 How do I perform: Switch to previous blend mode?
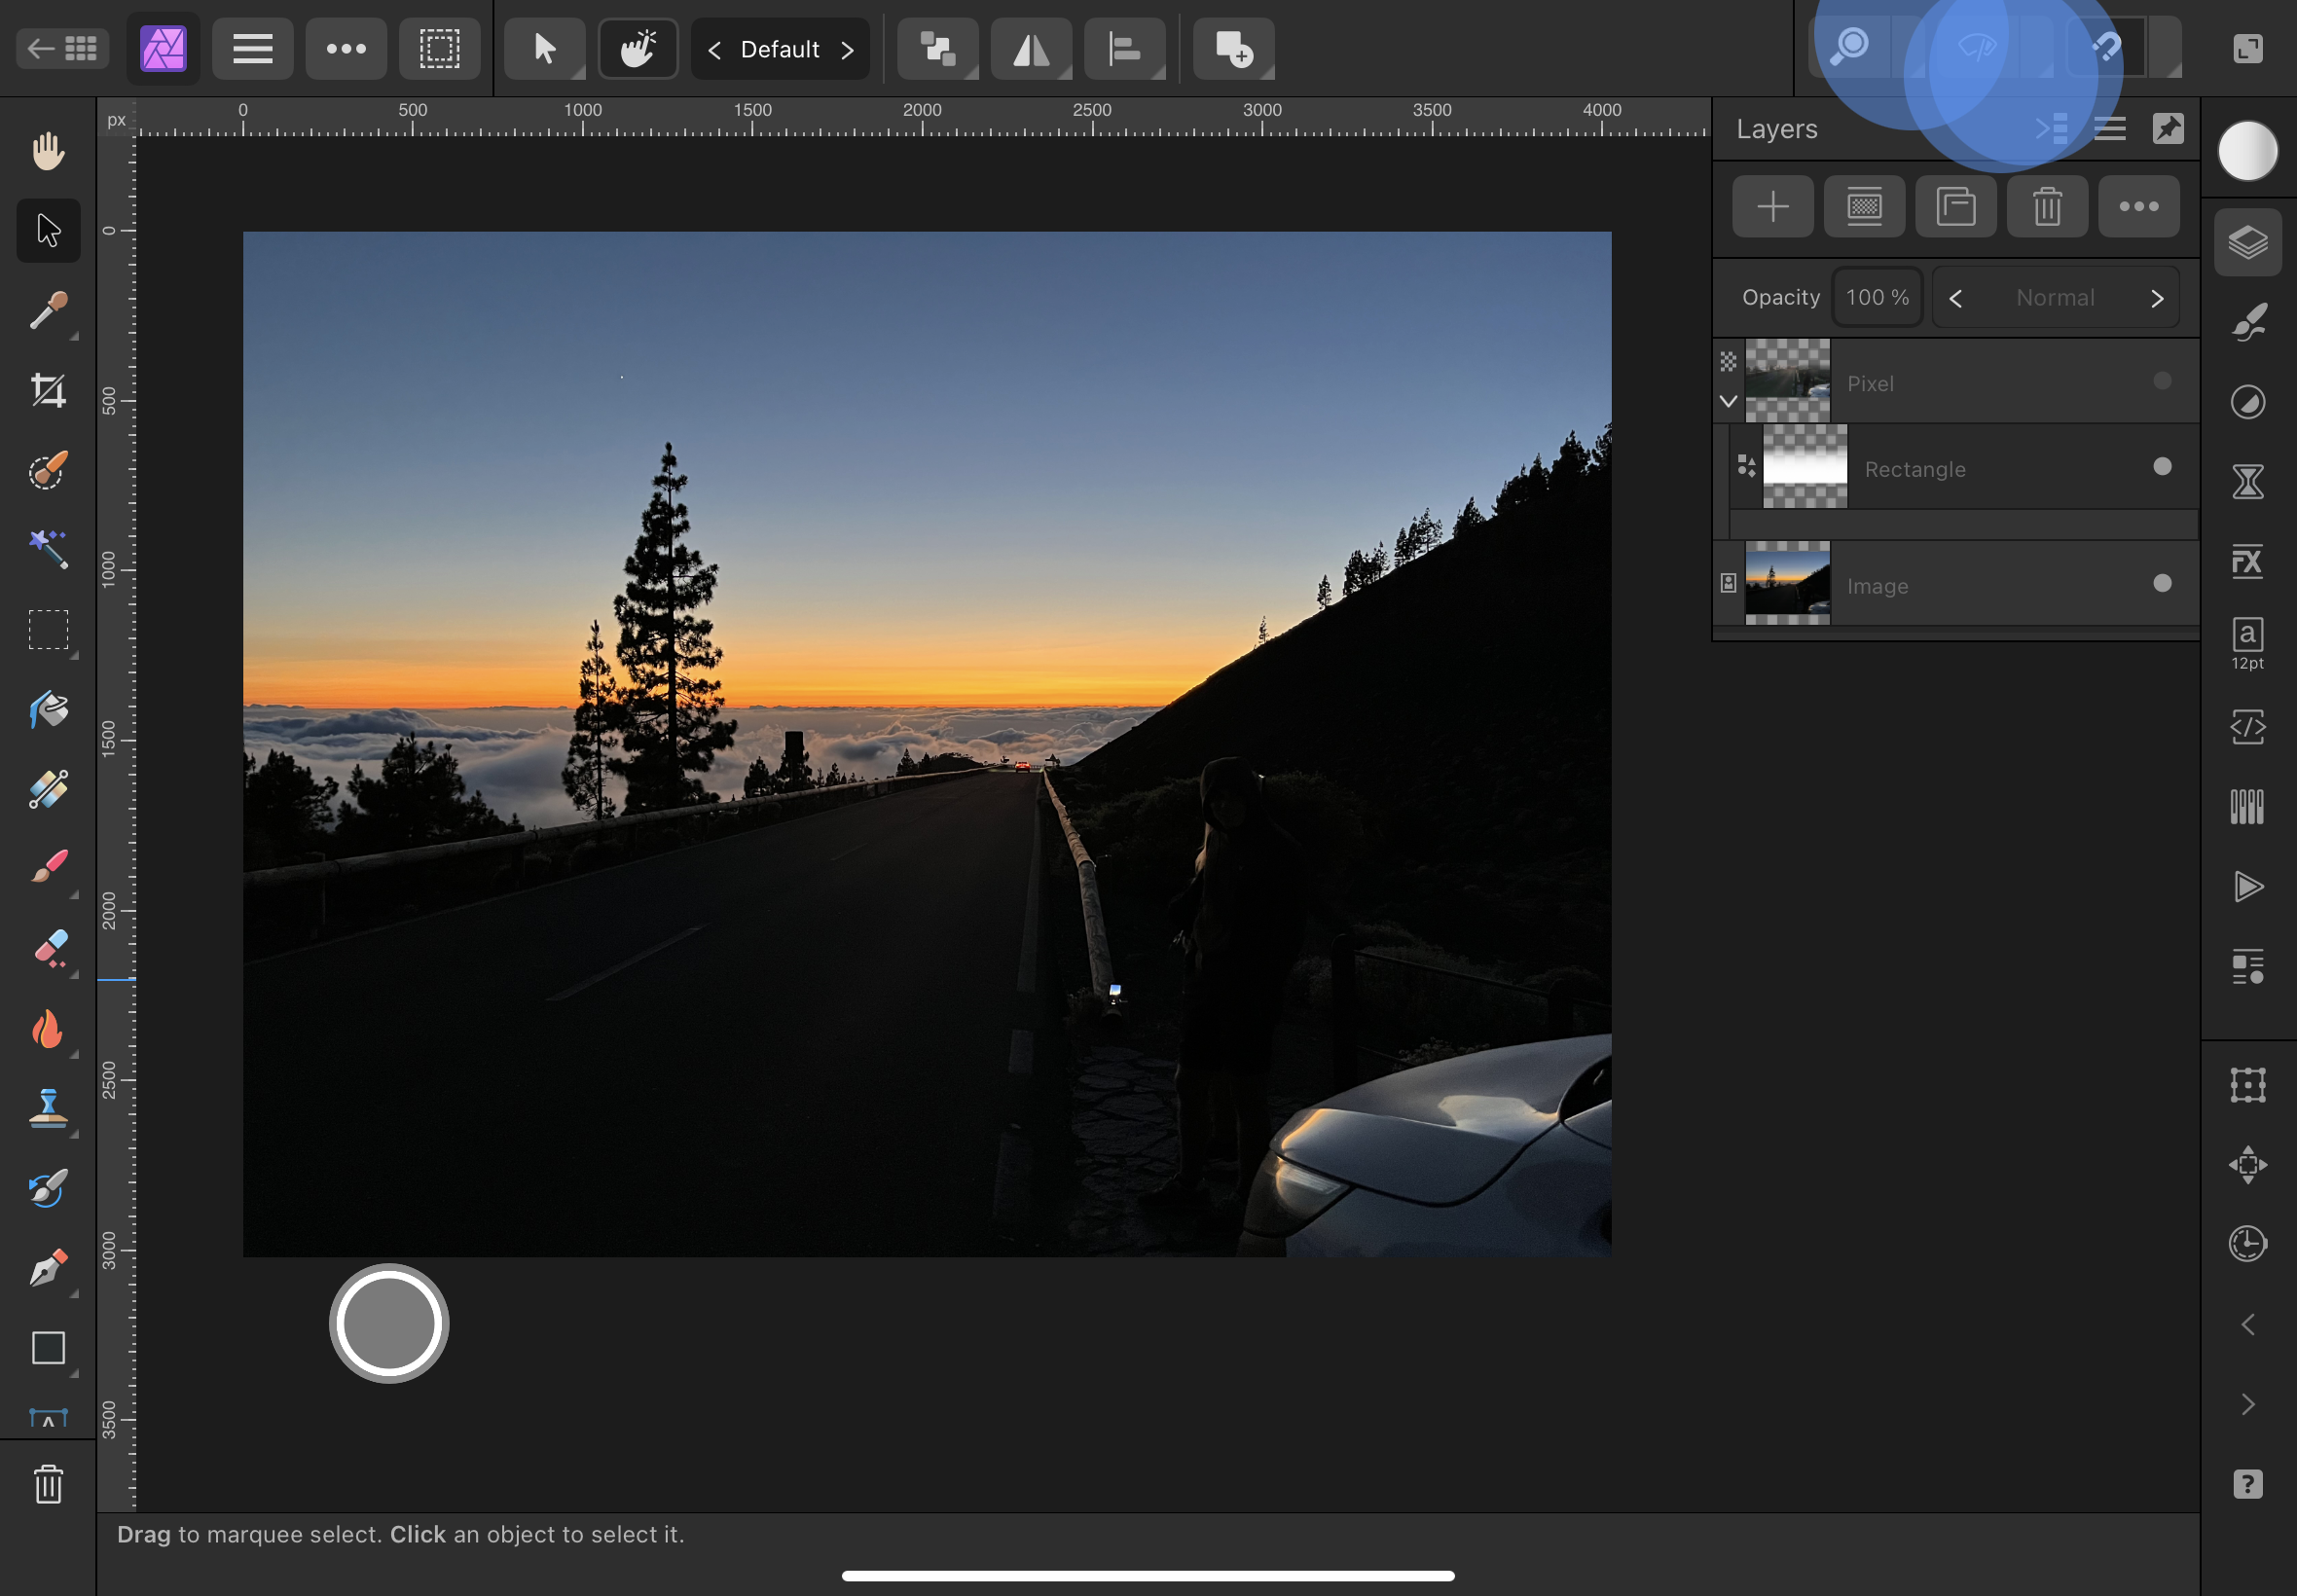[1955, 298]
